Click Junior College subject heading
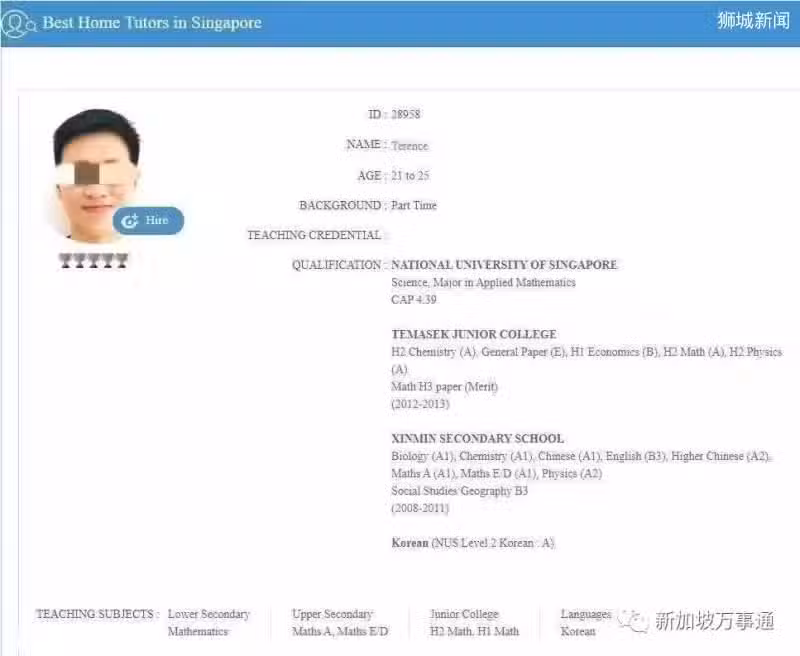Screen dimensions: 800x656 coord(464,614)
